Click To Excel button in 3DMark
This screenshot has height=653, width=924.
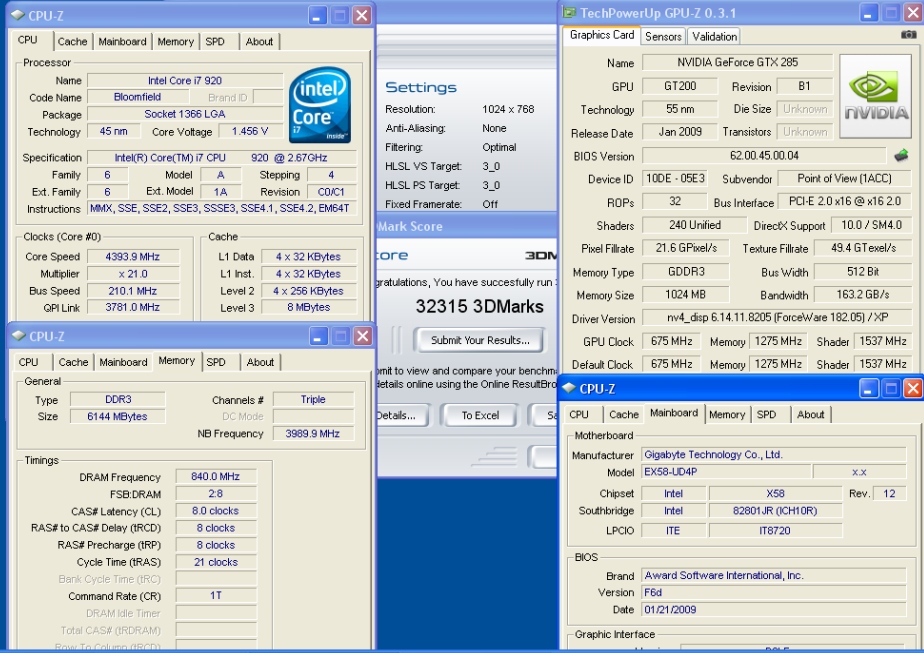coord(480,415)
